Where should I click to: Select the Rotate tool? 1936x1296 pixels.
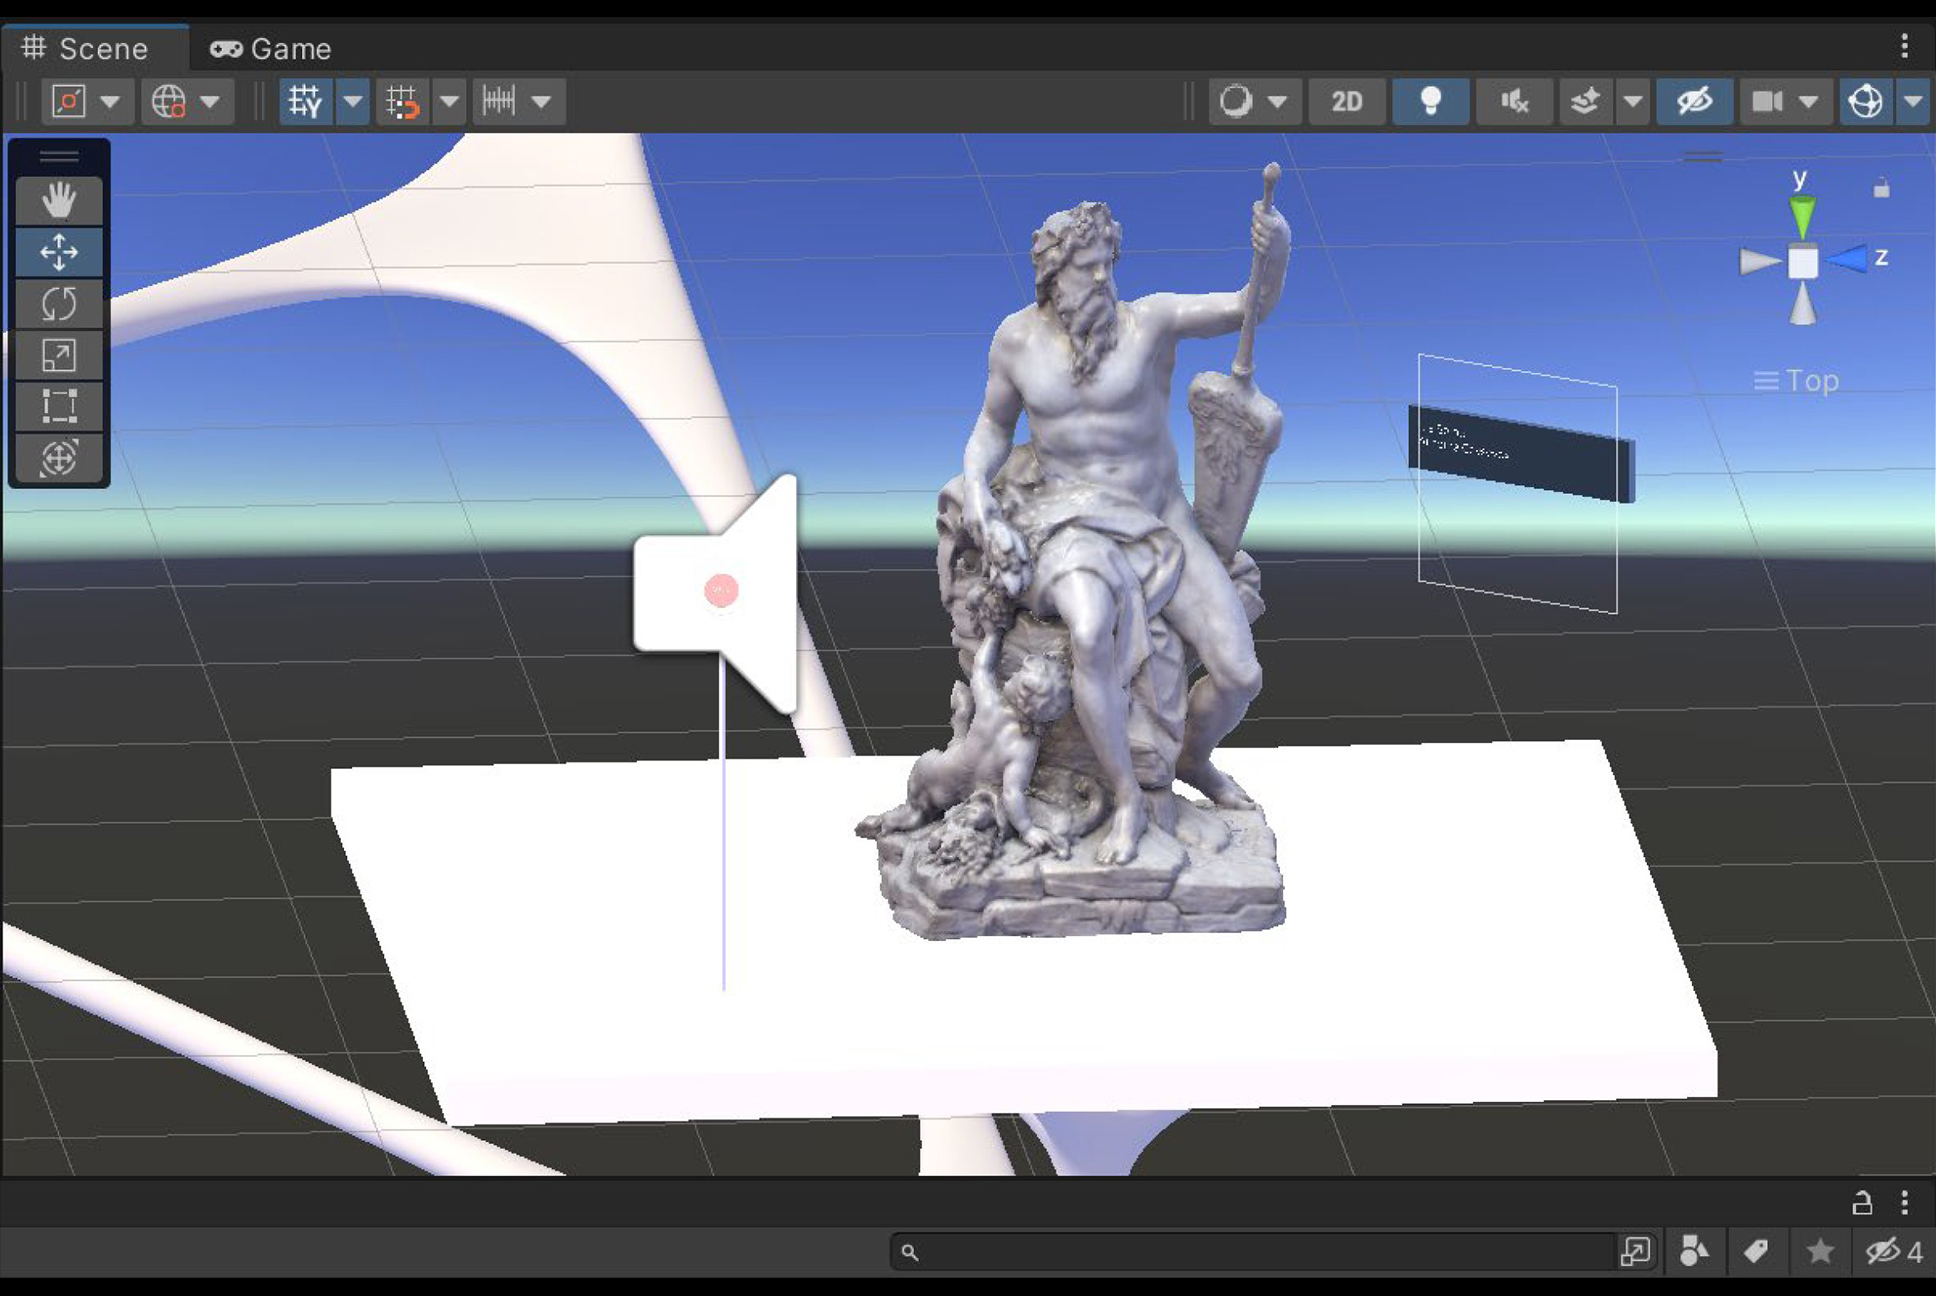pyautogui.click(x=59, y=304)
